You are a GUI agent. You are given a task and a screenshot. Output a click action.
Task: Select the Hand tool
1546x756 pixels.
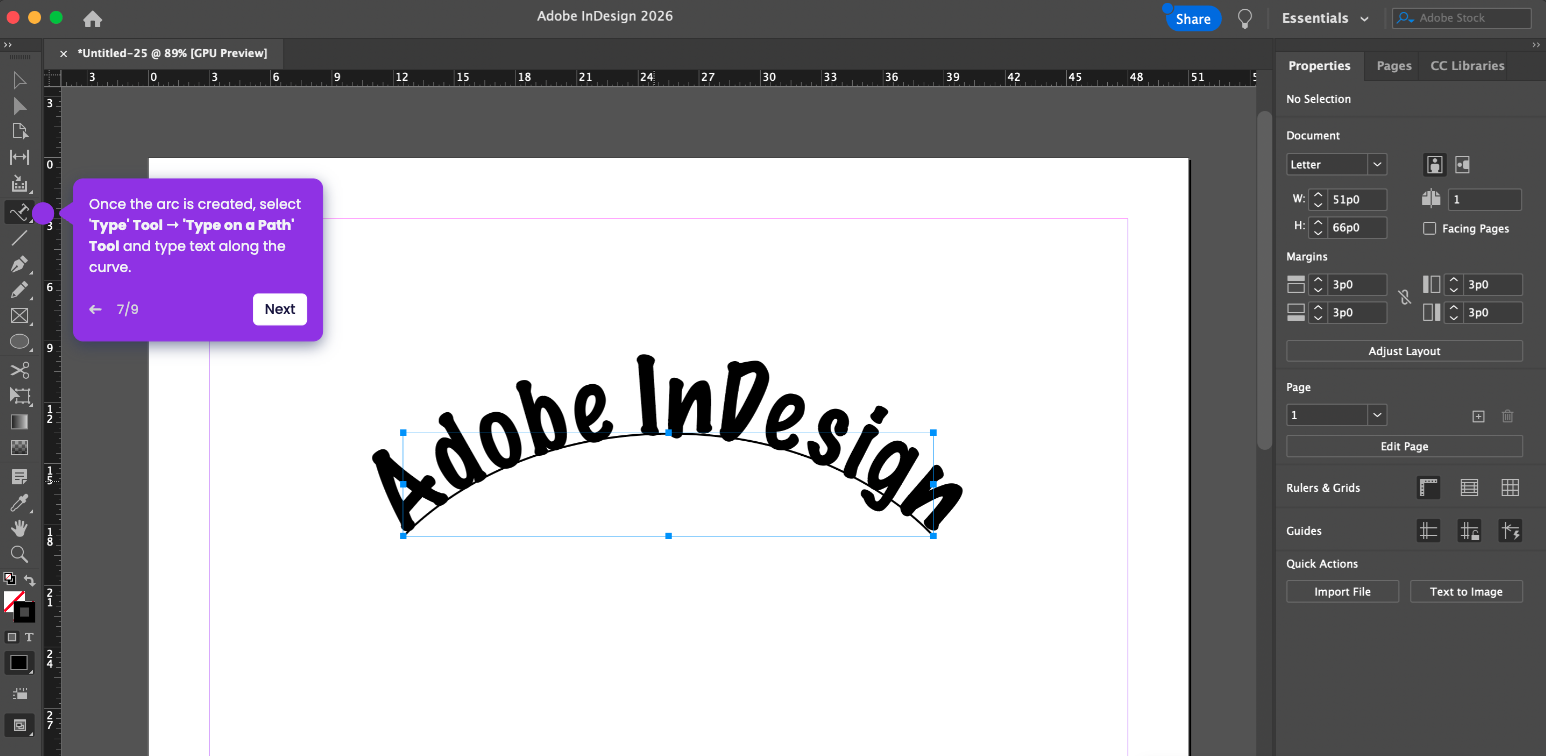(x=19, y=528)
